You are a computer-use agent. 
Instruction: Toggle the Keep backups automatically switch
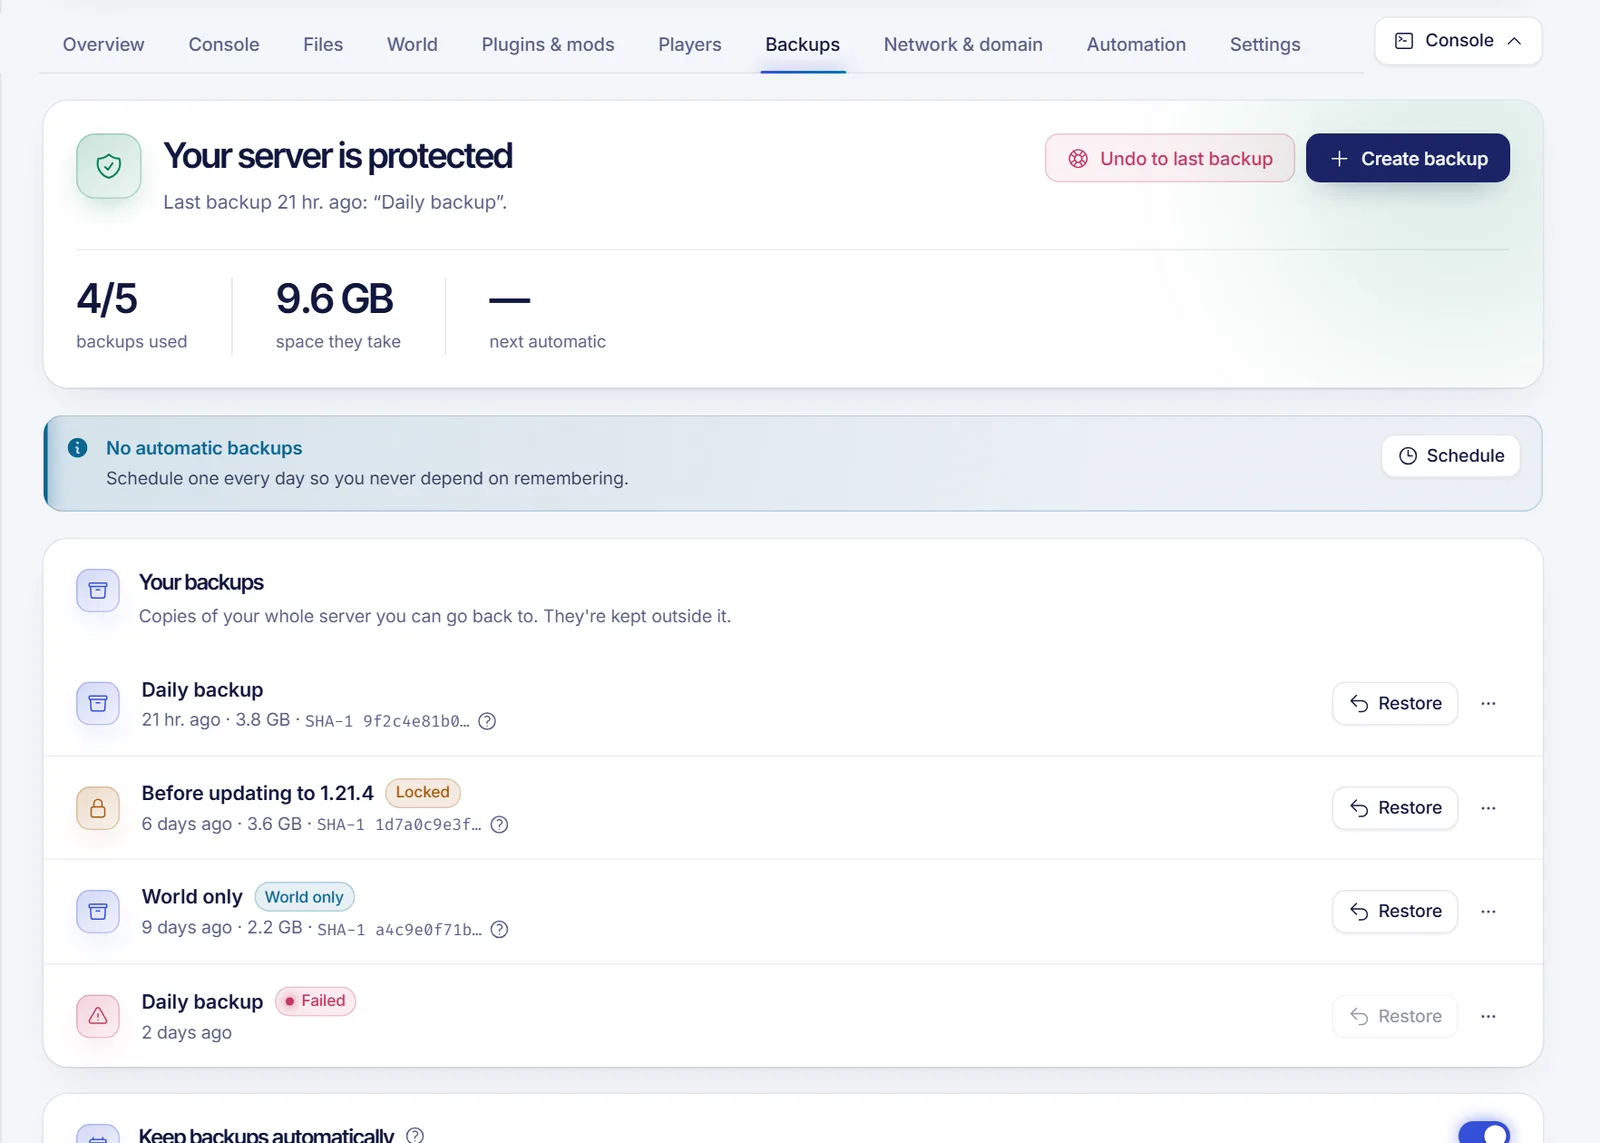click(x=1484, y=1133)
